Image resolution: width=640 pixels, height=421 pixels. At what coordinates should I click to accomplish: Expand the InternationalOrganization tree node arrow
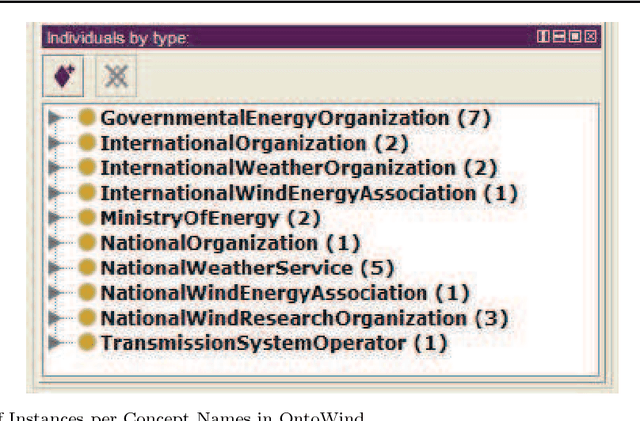[56, 143]
